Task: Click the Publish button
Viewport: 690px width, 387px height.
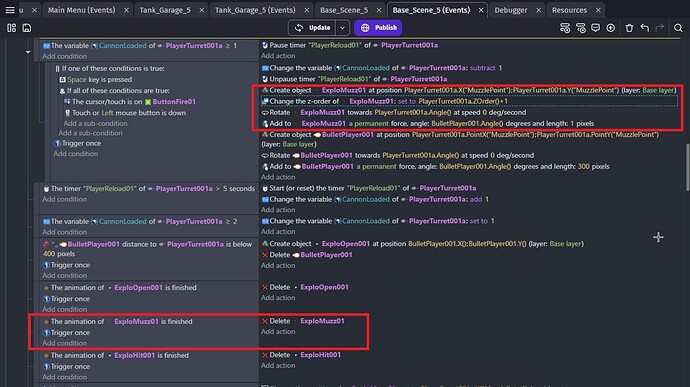Action: click(x=378, y=28)
